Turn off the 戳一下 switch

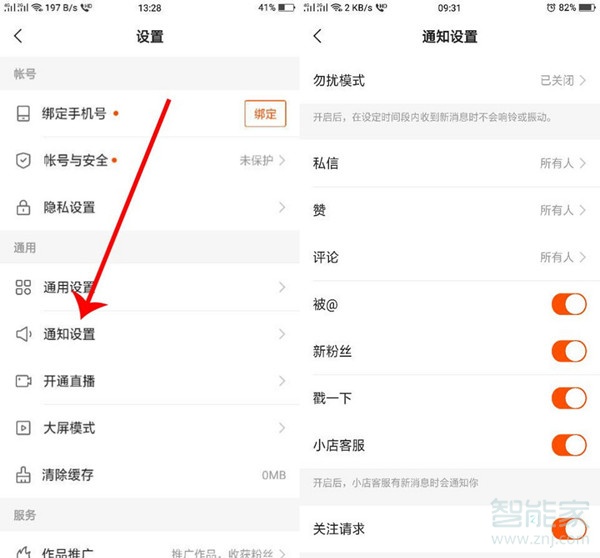(x=568, y=398)
